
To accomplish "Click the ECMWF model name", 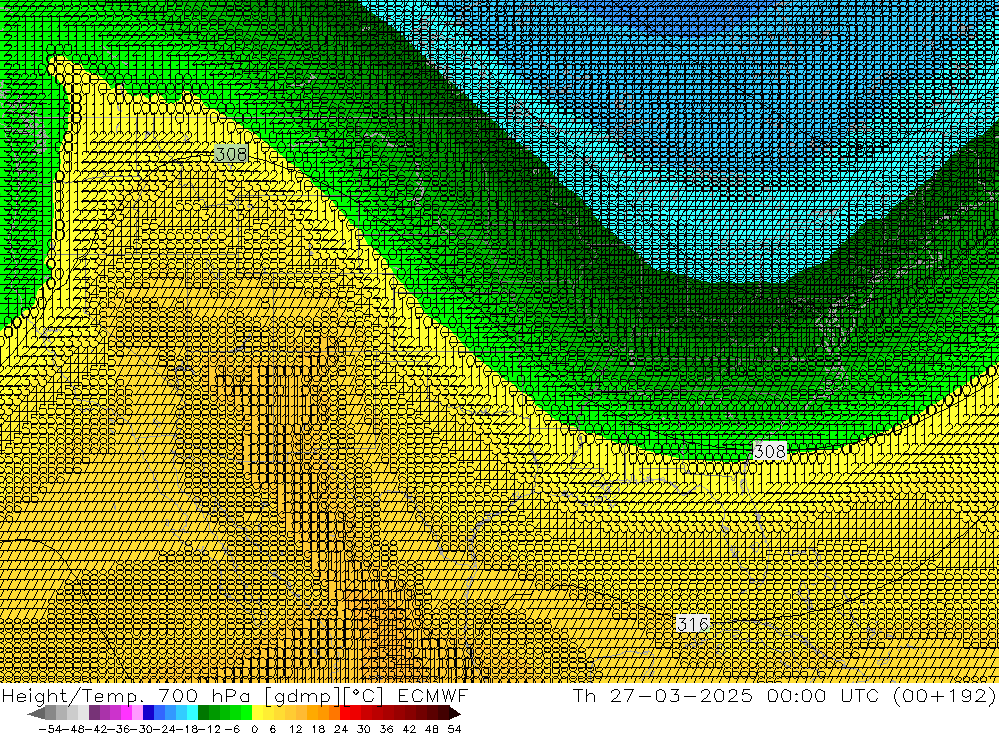I will (x=432, y=695).
